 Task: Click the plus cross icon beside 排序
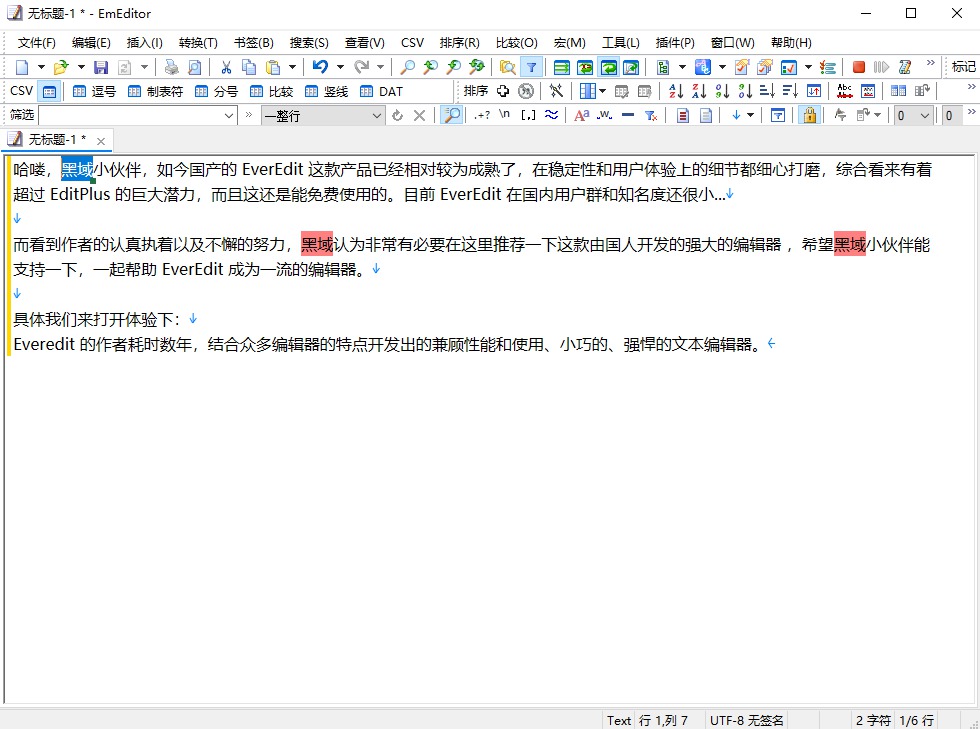[x=502, y=91]
